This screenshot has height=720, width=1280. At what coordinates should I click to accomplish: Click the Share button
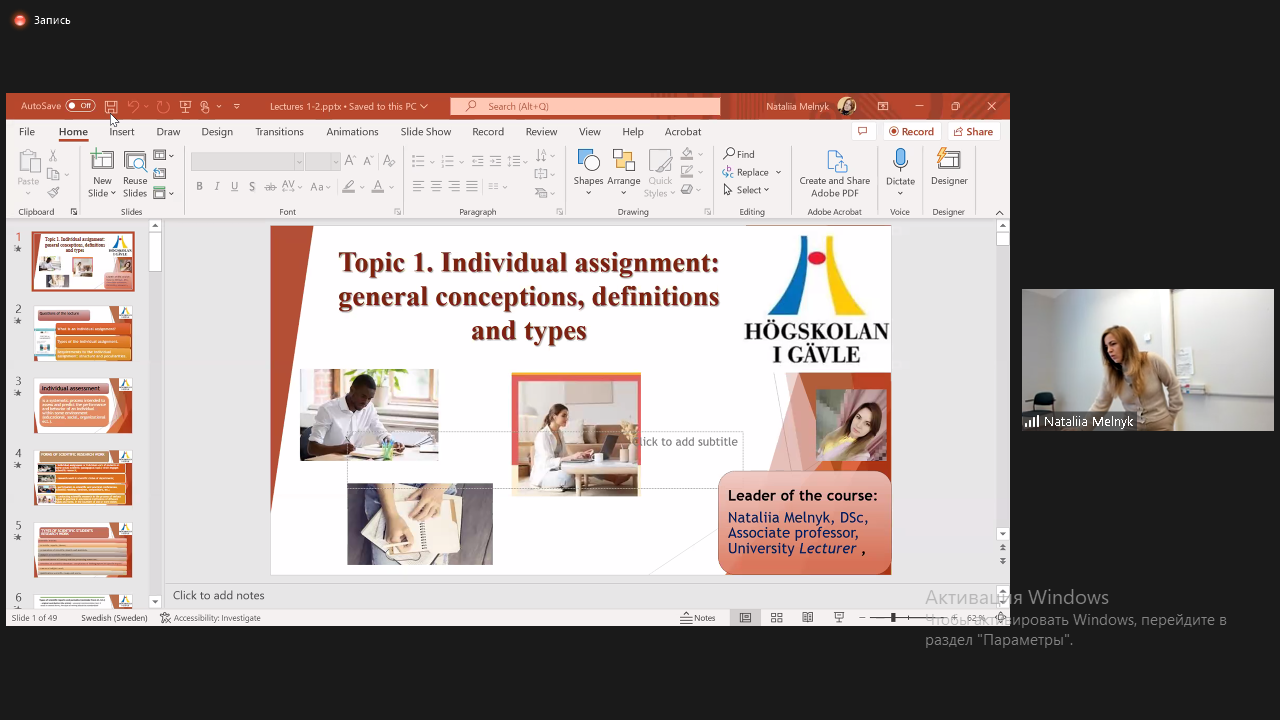click(973, 131)
